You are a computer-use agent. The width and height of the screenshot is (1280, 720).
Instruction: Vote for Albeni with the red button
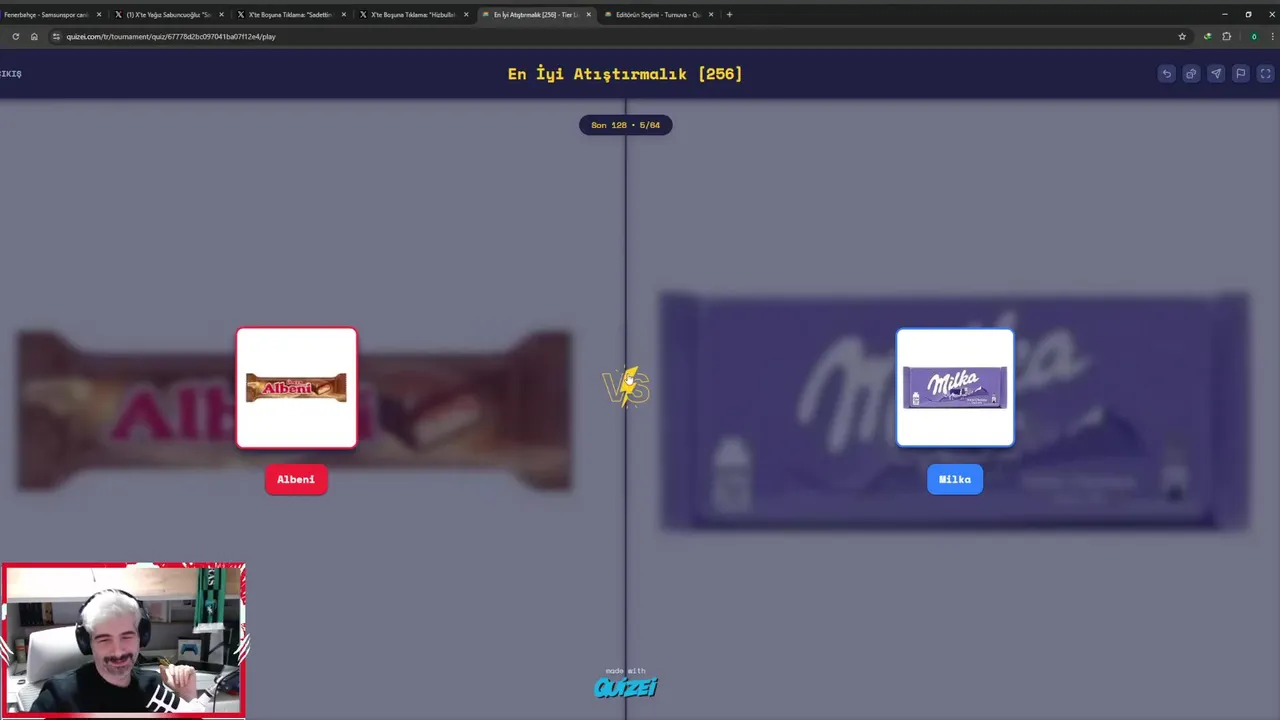click(296, 480)
